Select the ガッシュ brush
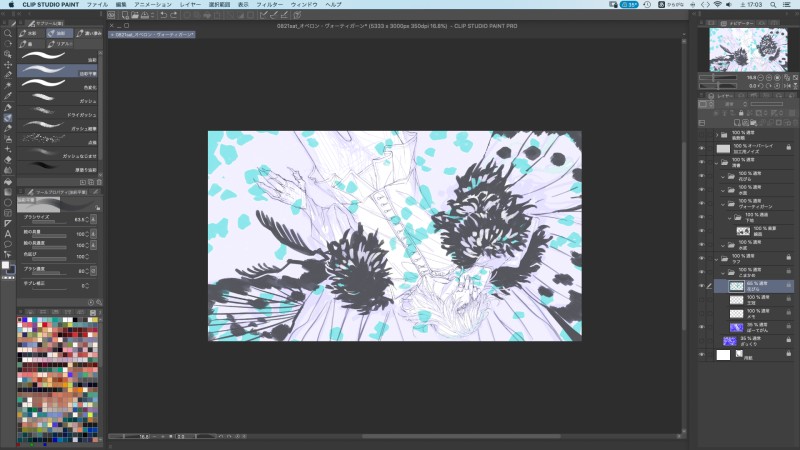Image resolution: width=800 pixels, height=450 pixels. tap(59, 97)
